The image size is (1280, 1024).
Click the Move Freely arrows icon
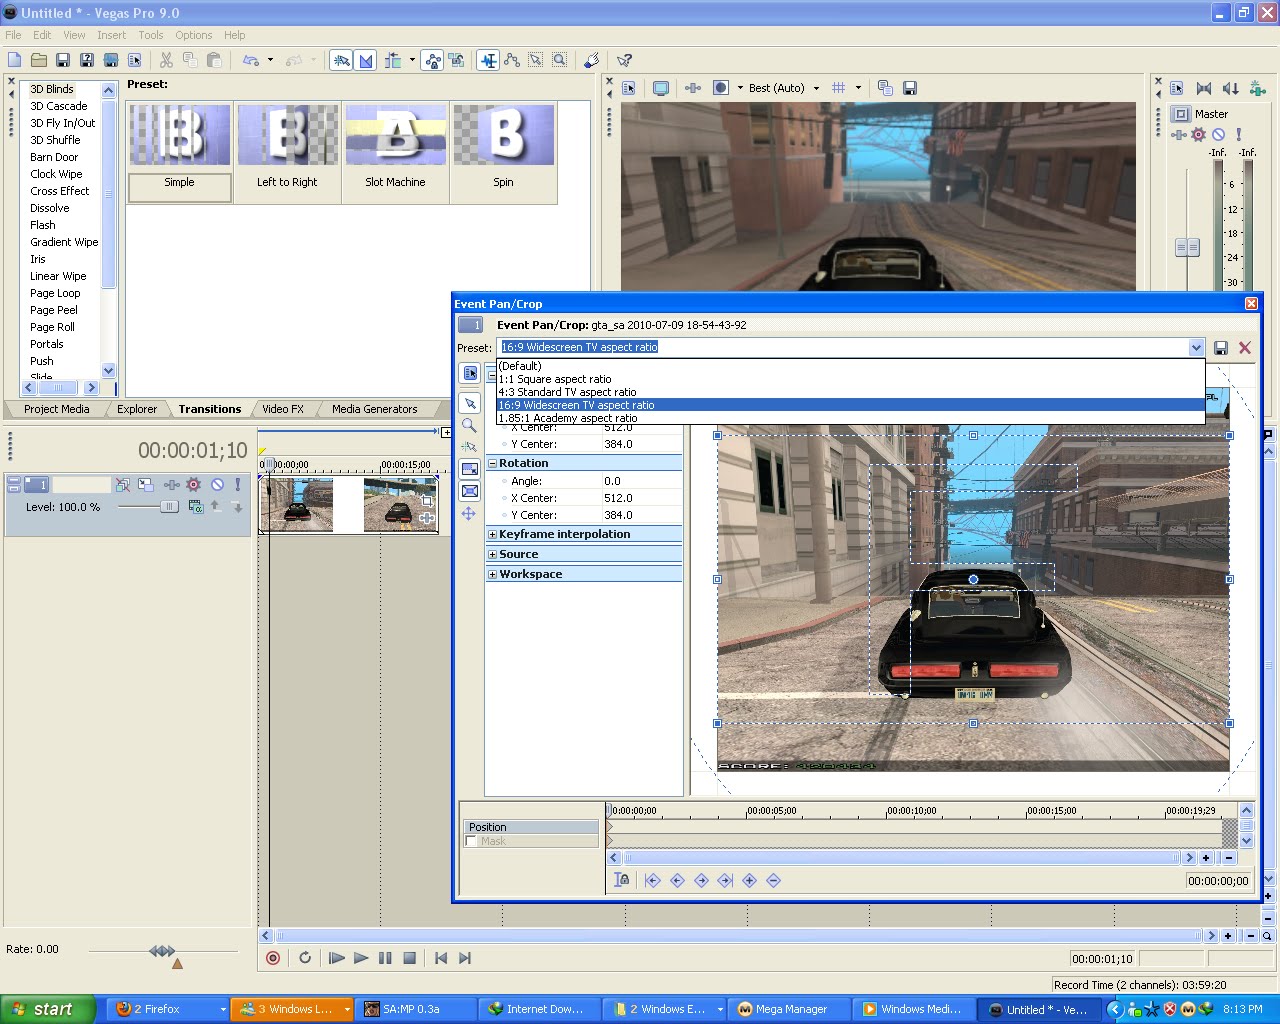(x=469, y=513)
